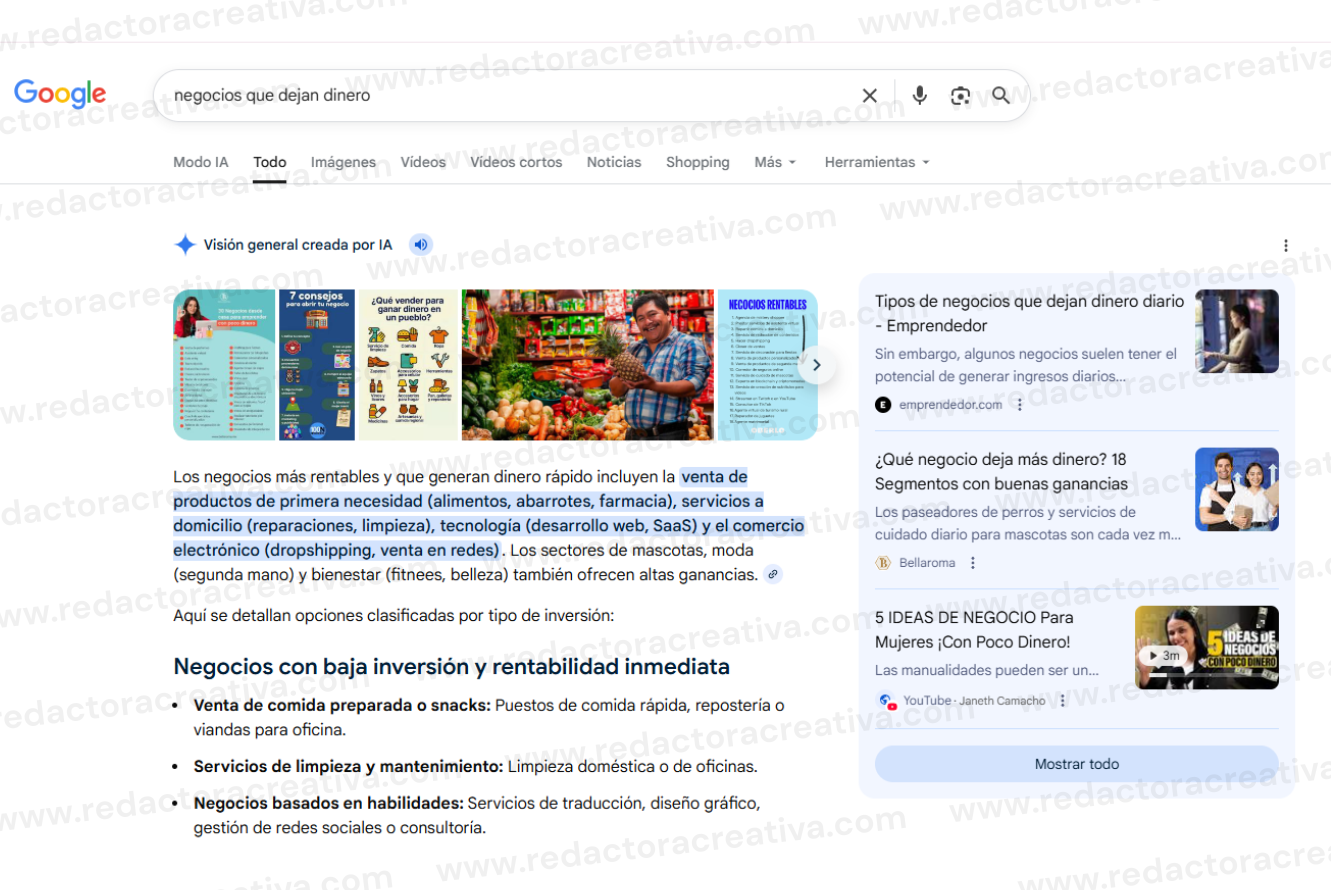This screenshot has height=890, width=1331.
Task: Play the 3m YouTube video thumbnail
Action: click(1207, 647)
